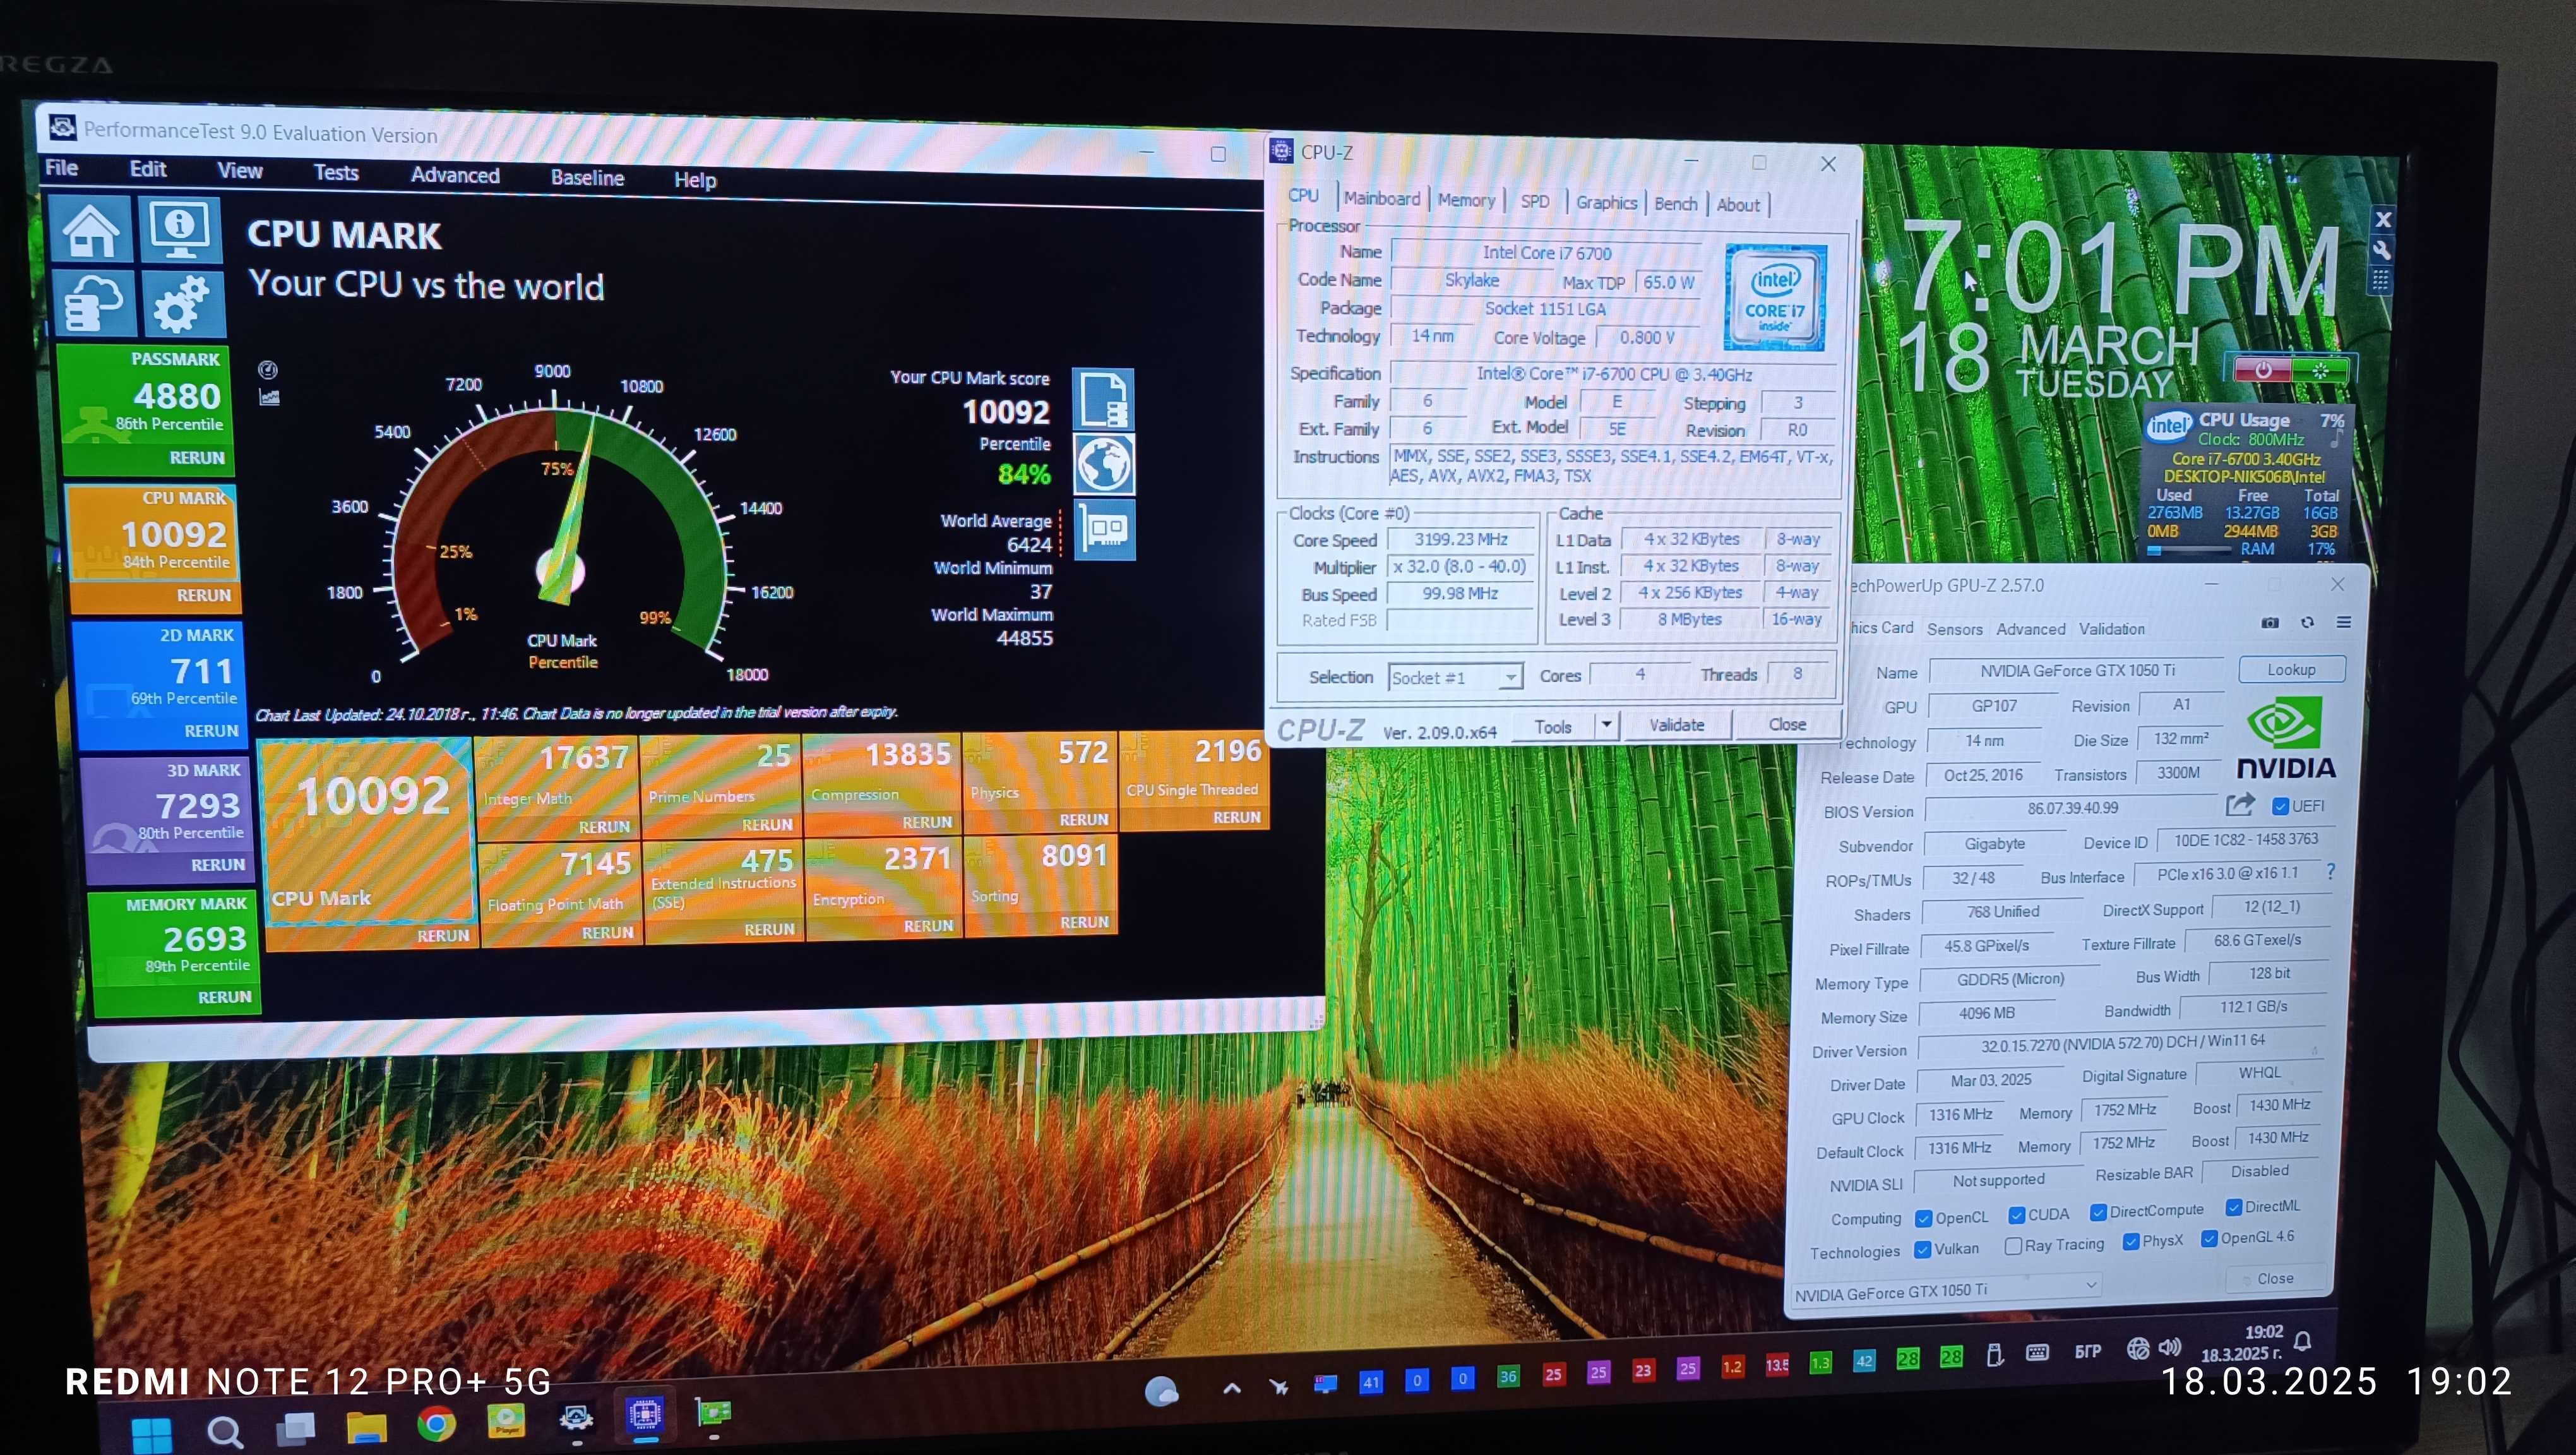2576x1455 pixels.
Task: Click the bus interface question mark icon
Action: pyautogui.click(x=2330, y=872)
